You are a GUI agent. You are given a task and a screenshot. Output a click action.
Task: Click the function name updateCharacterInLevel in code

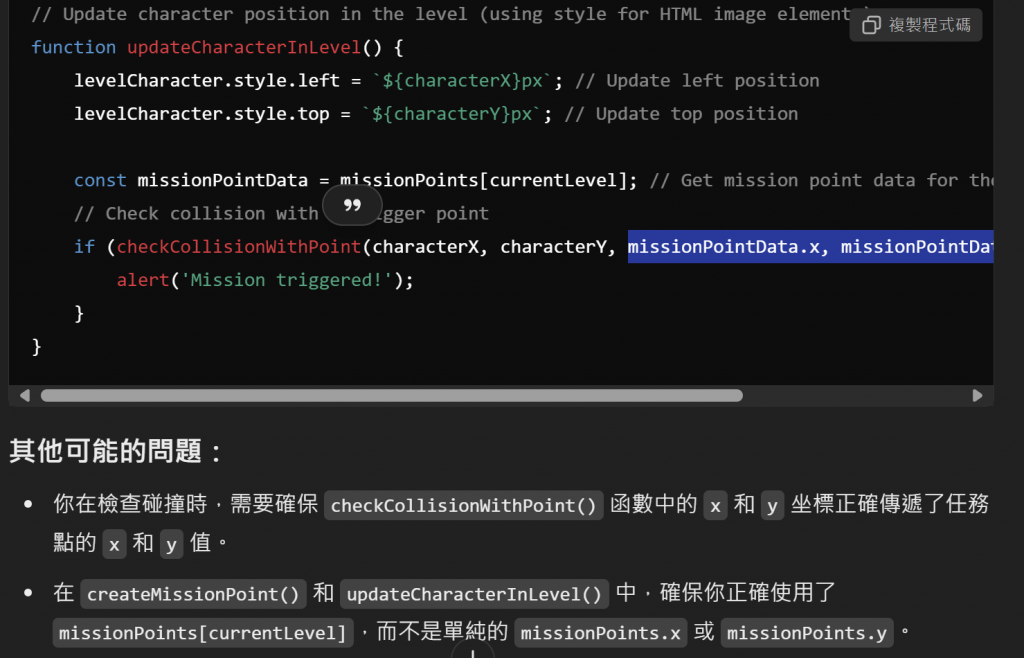(x=244, y=47)
